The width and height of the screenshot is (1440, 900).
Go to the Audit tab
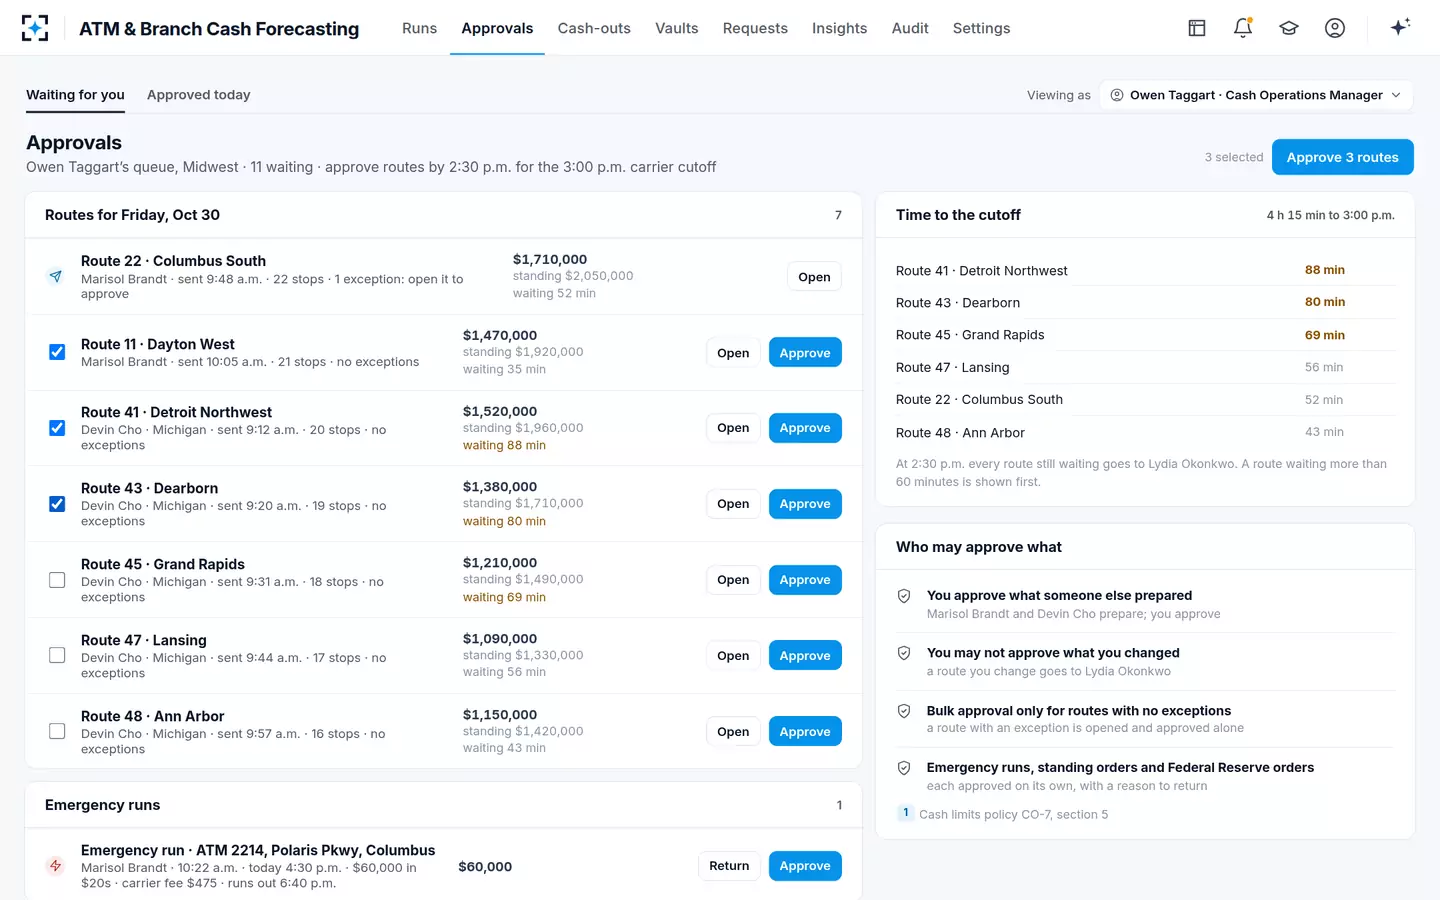[910, 28]
